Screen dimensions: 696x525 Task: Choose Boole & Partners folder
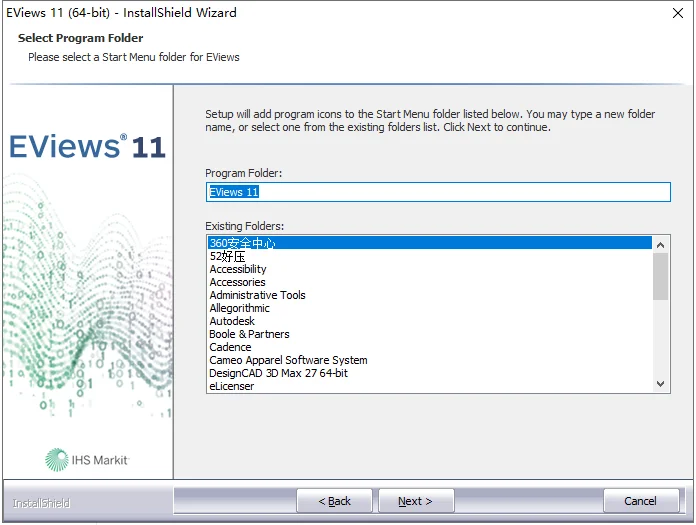(249, 334)
